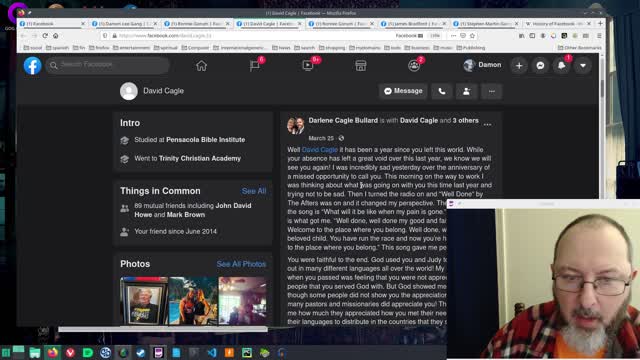Open the Facebook logo home link
The height and width of the screenshot is (360, 640).
point(32,65)
